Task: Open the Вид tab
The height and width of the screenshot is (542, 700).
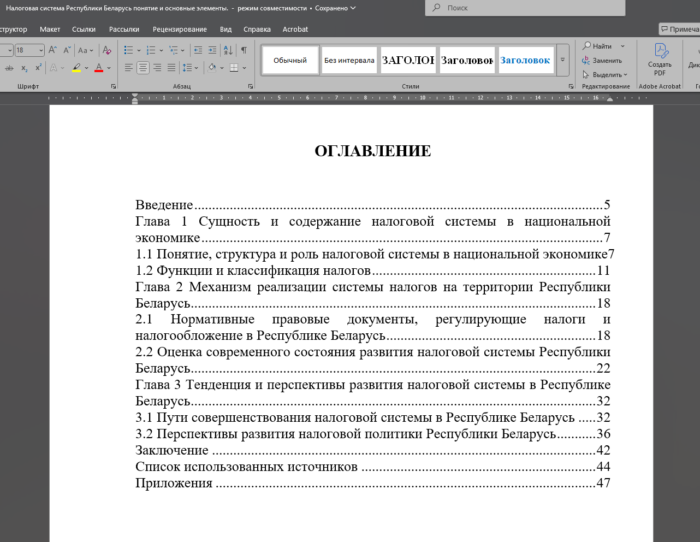Action: pos(225,29)
